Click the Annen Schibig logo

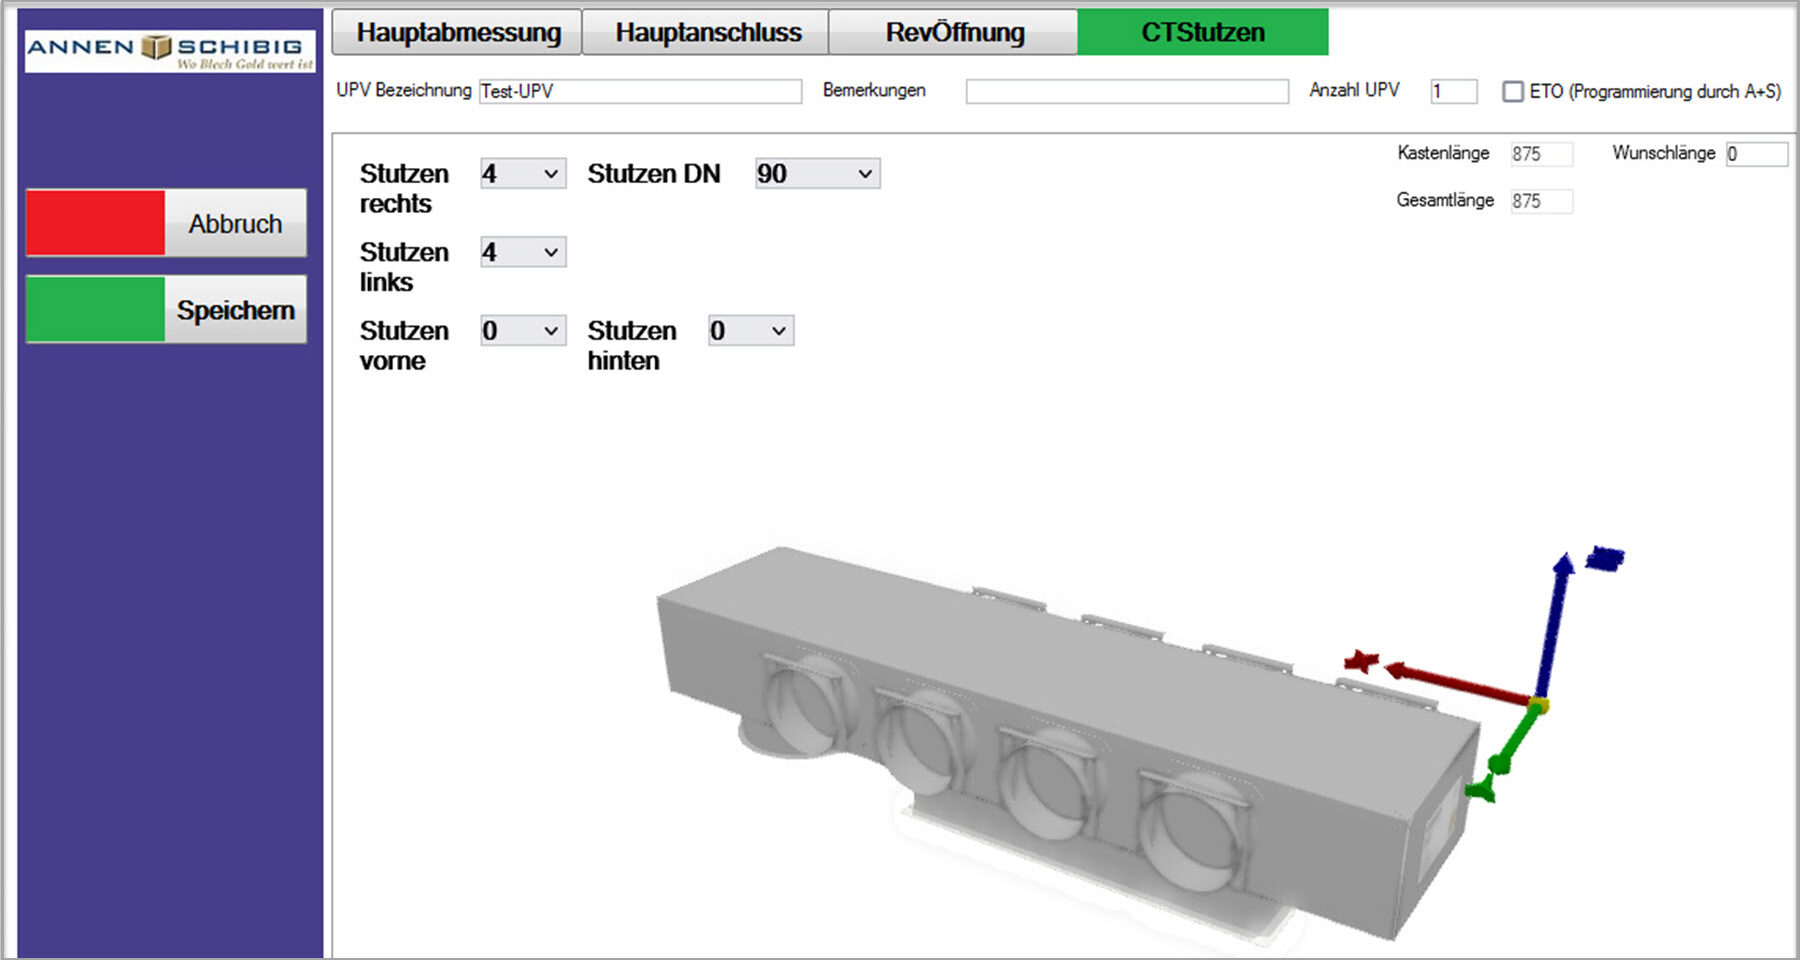pos(169,50)
